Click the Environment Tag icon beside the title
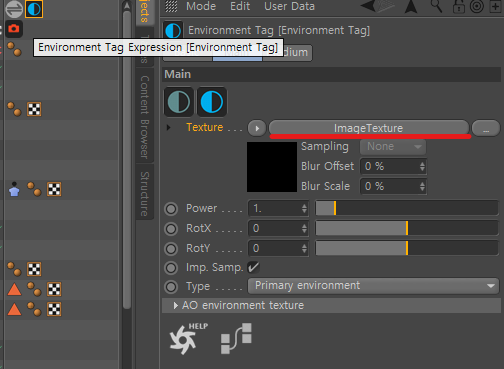This screenshot has height=369, width=504. click(x=173, y=31)
